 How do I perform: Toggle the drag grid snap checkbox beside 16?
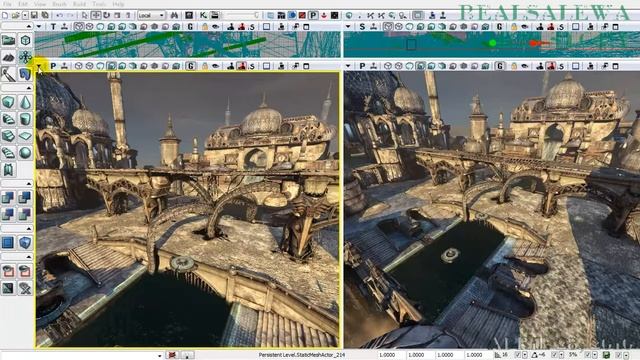click(518, 355)
